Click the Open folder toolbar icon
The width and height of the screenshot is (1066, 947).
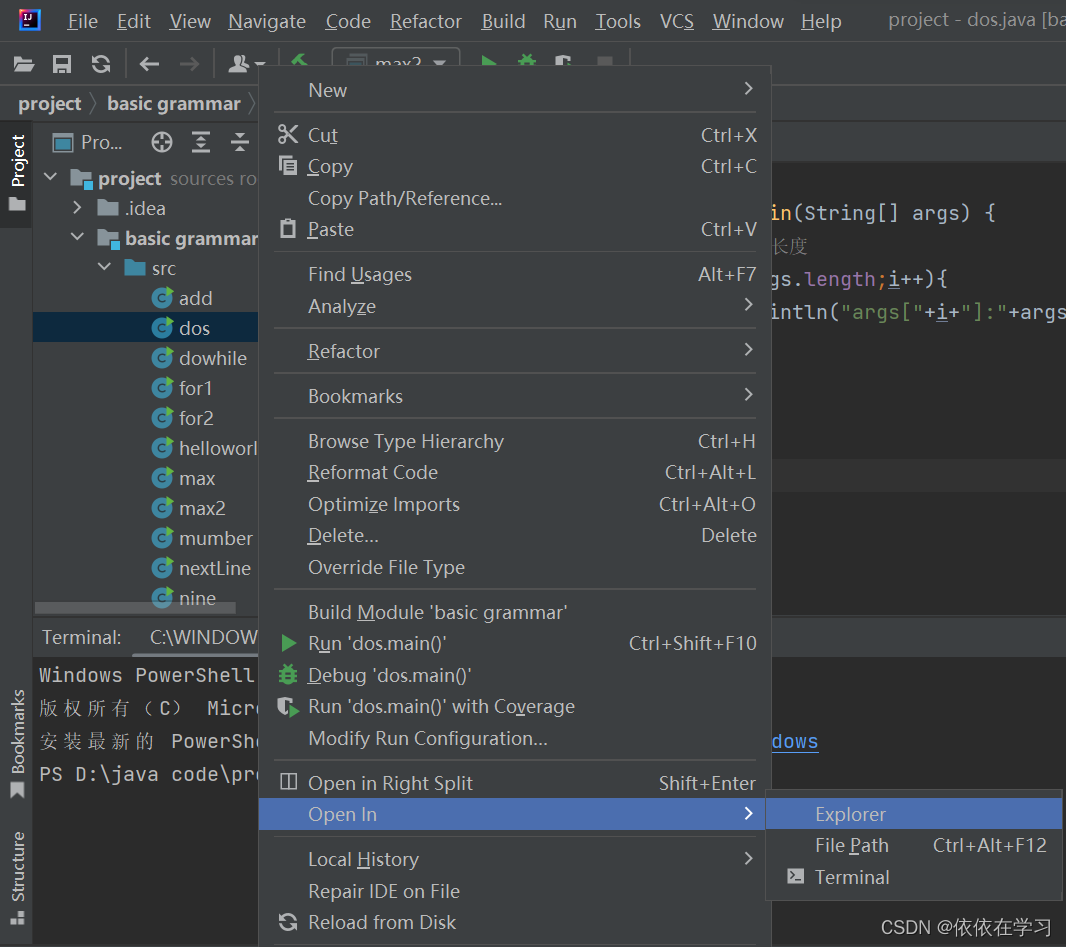24,65
